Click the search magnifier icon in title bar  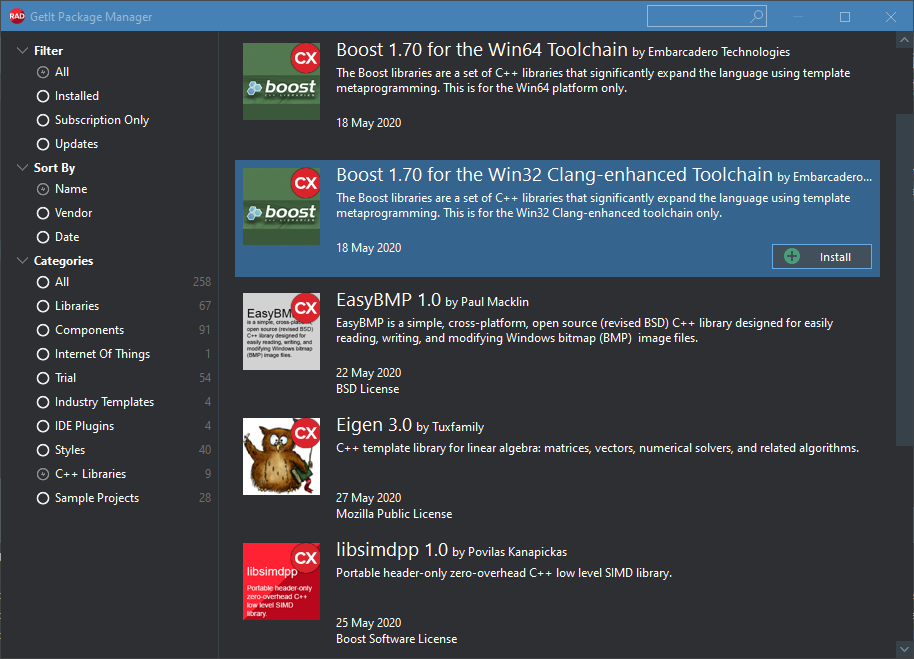pos(756,16)
